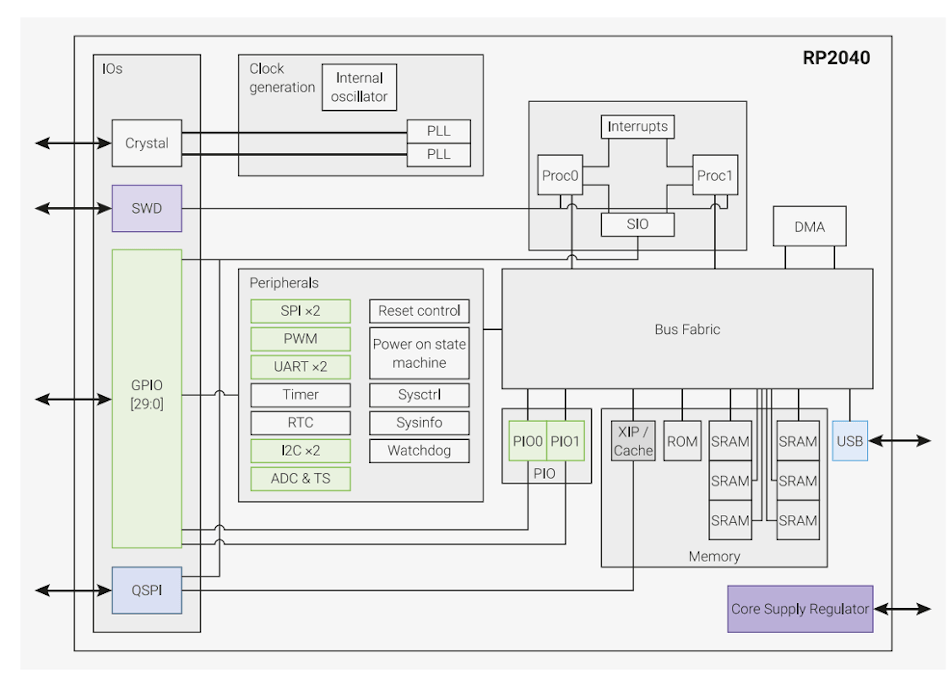This screenshot has height=682, width=950.
Task: Select the Crystal block in IOs
Action: [145, 144]
